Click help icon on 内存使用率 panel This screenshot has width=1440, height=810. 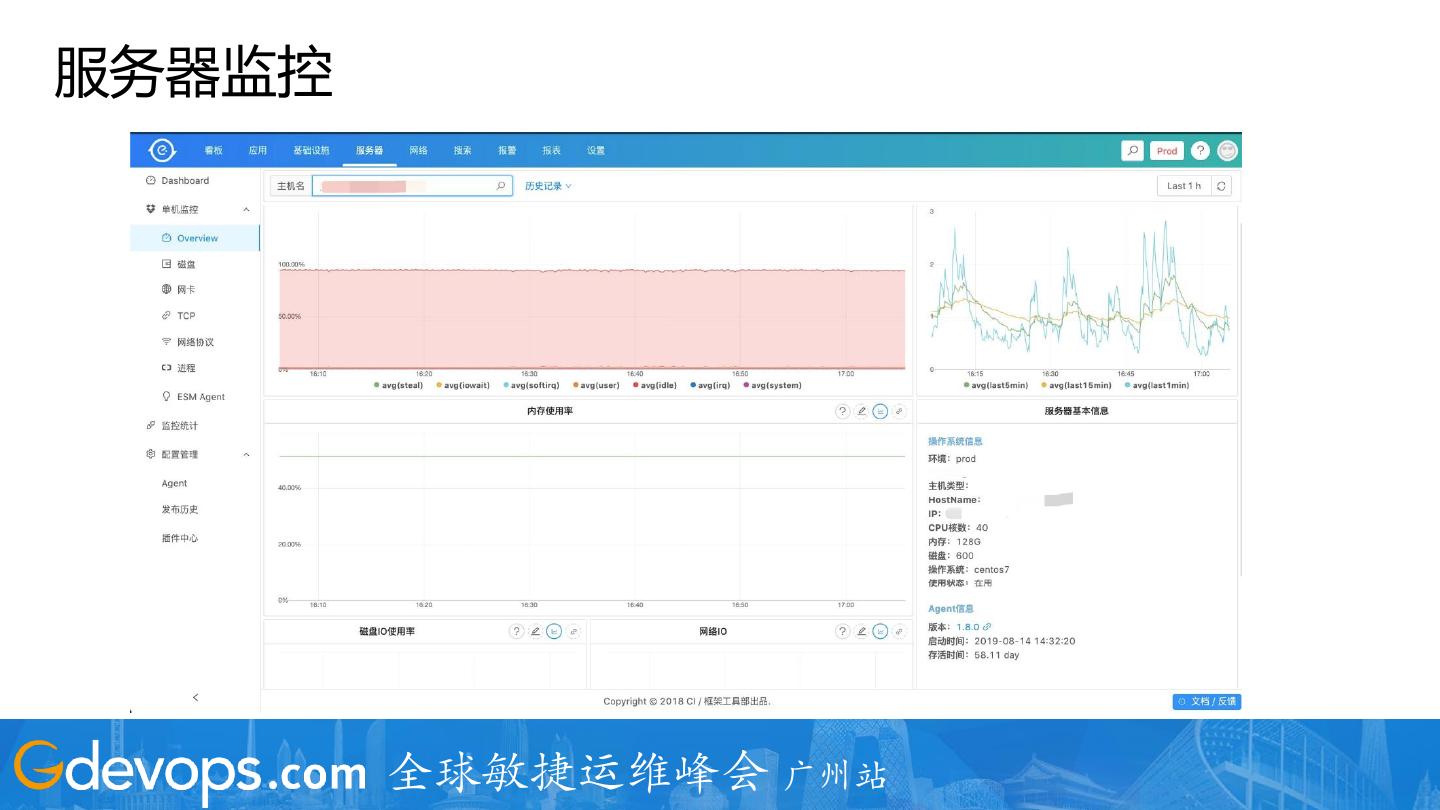(x=843, y=411)
